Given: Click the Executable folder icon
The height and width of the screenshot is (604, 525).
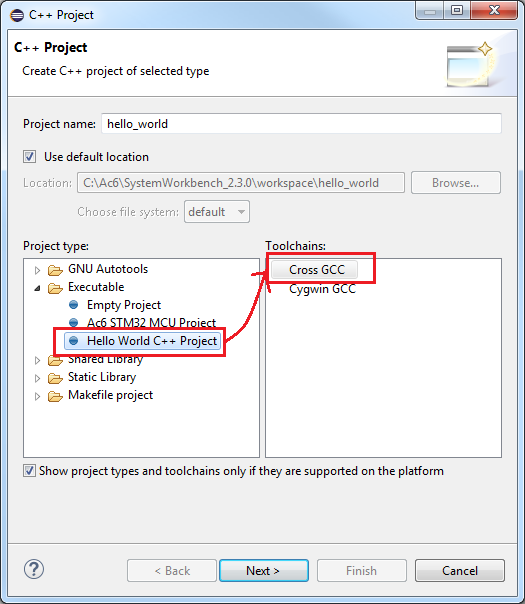Looking at the screenshot, I should [x=55, y=288].
